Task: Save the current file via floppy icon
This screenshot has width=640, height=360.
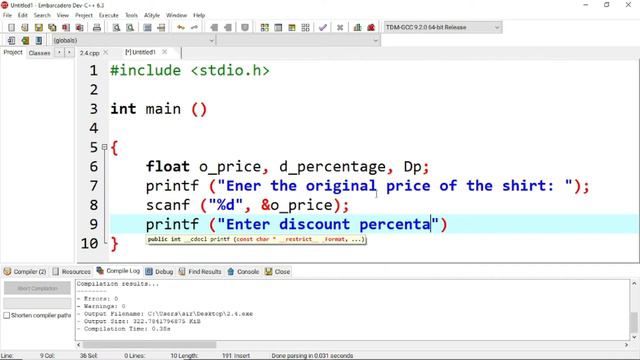Action: (39, 27)
